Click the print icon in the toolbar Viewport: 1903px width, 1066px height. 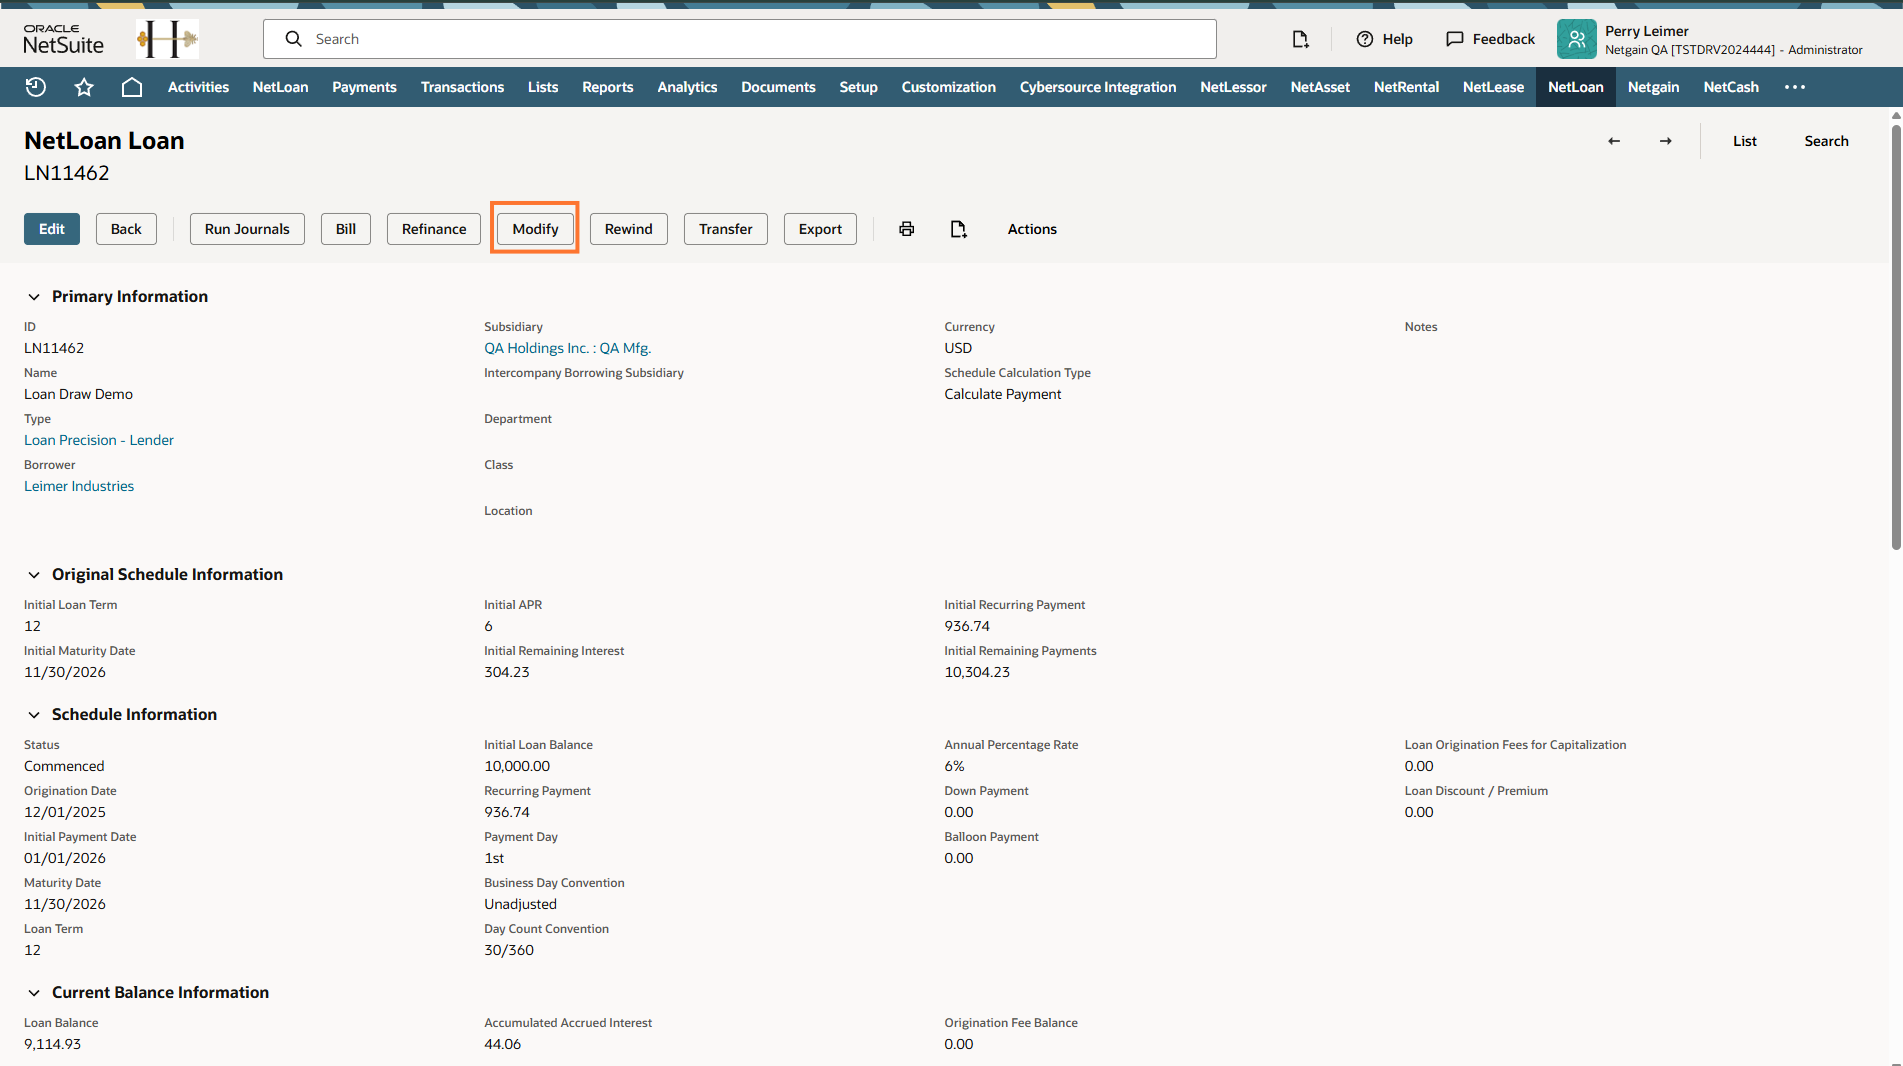click(906, 229)
